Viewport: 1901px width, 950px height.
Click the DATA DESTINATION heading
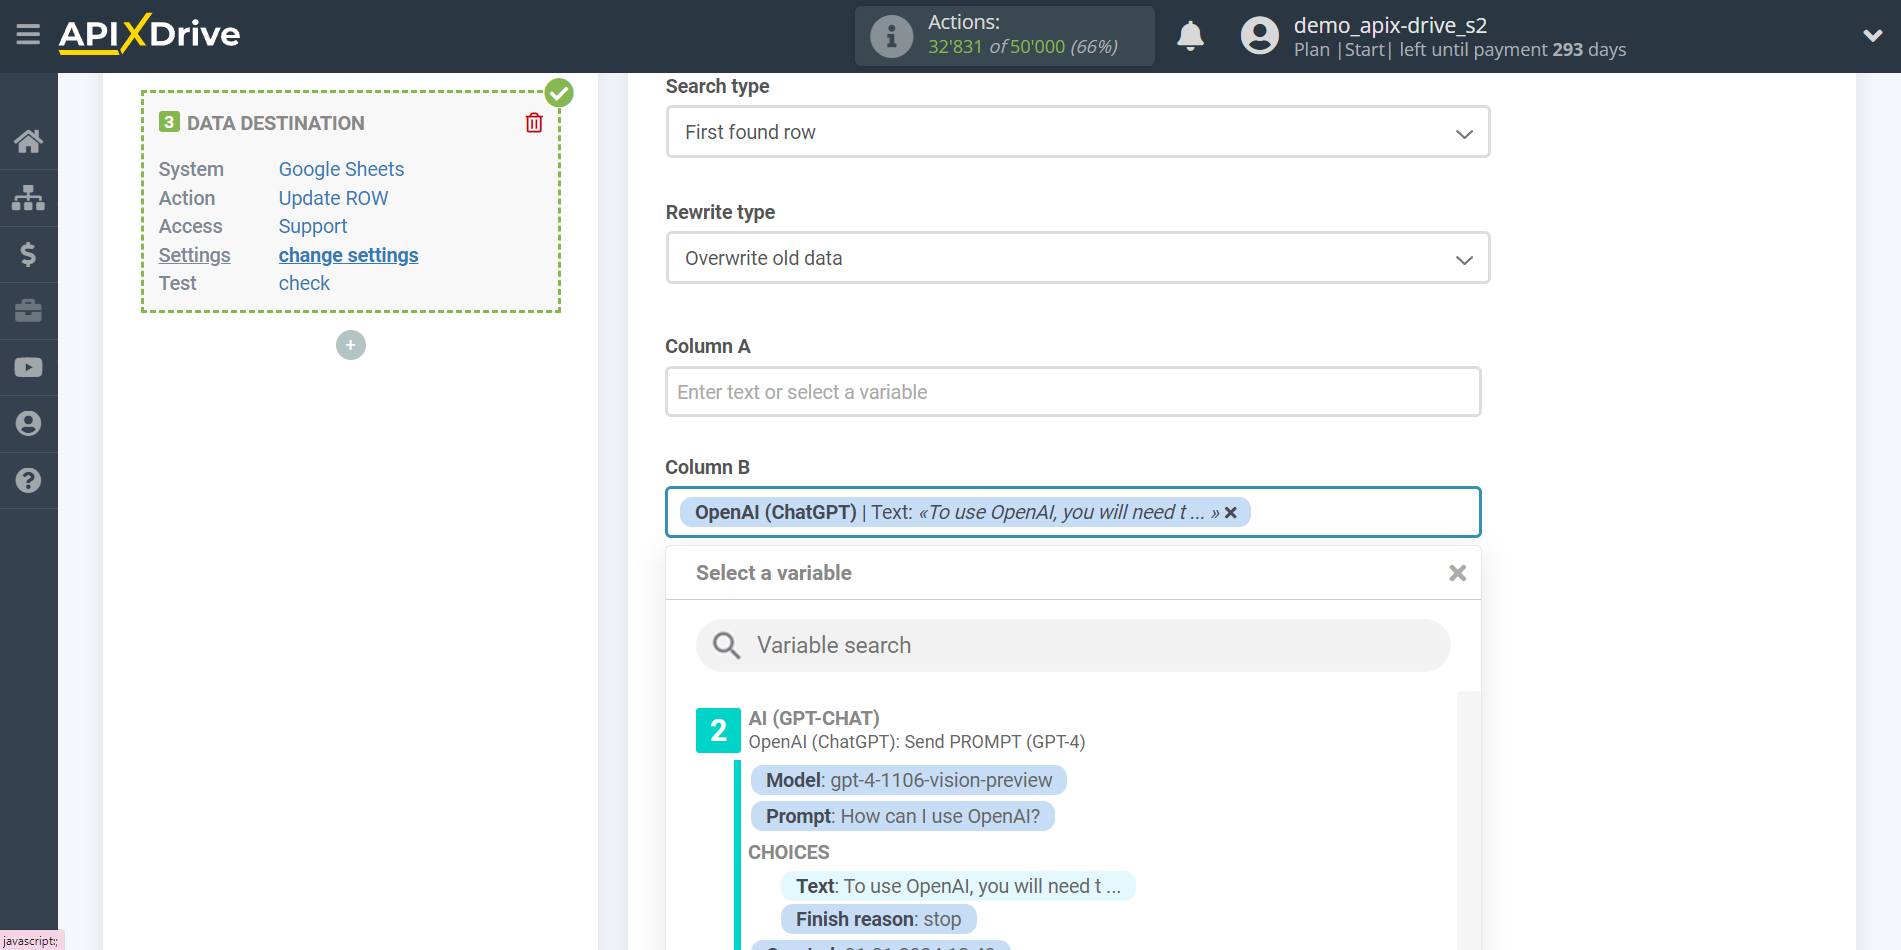click(x=276, y=123)
